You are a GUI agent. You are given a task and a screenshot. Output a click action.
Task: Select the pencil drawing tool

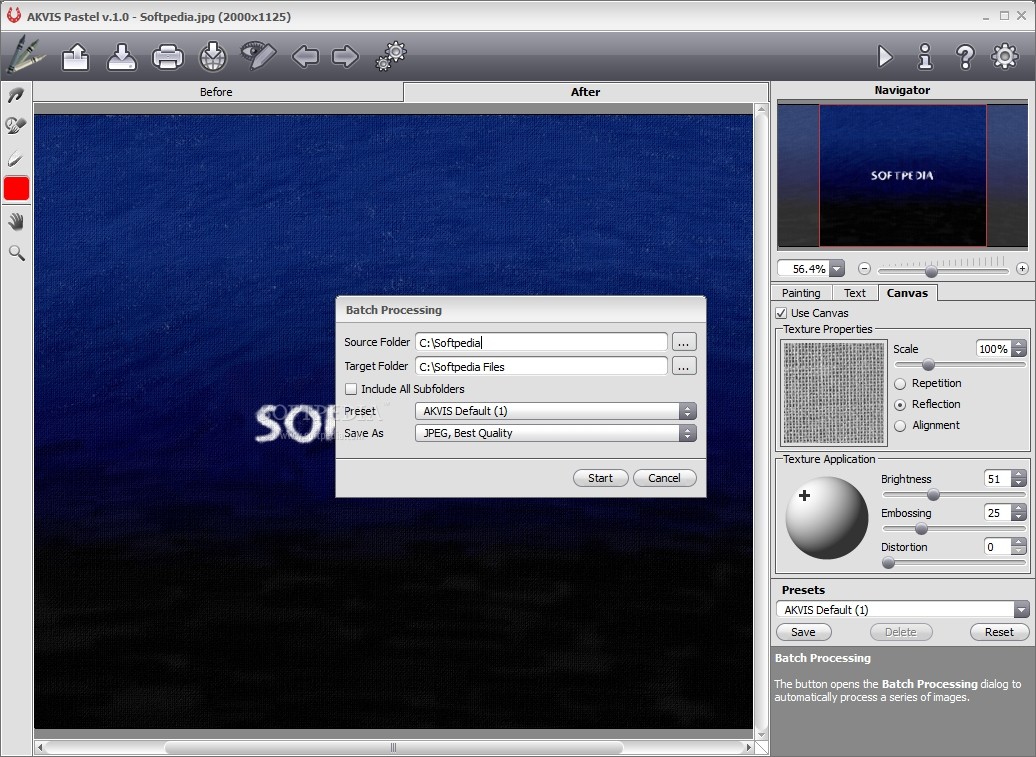16,159
